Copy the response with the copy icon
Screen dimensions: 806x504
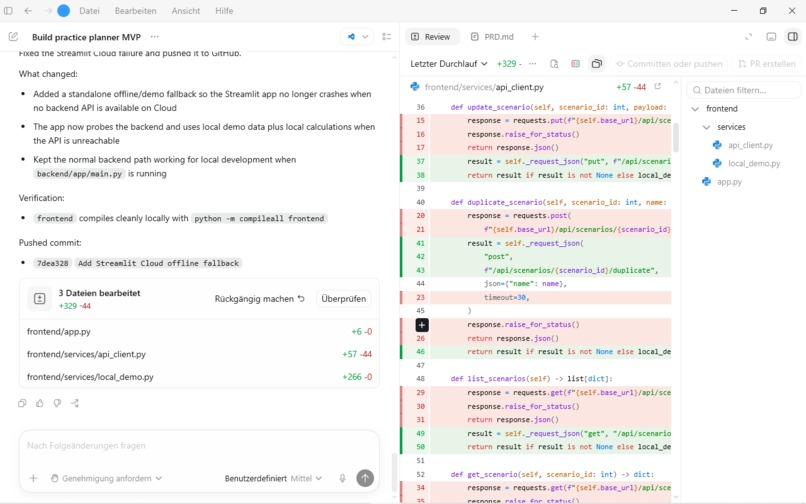[22, 403]
